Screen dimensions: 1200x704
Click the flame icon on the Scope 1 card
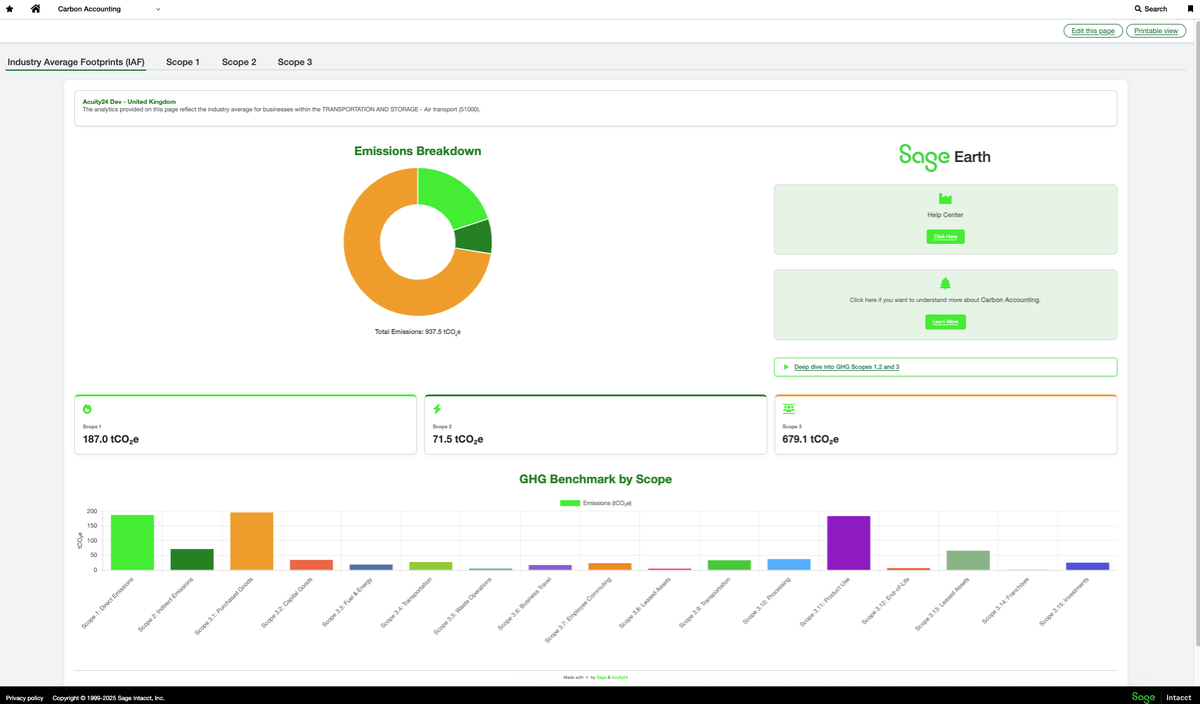tap(88, 408)
